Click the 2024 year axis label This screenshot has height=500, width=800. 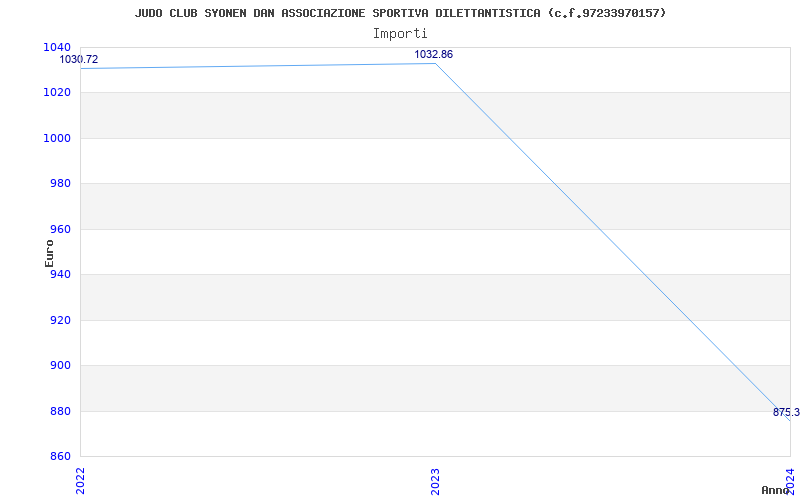click(790, 480)
